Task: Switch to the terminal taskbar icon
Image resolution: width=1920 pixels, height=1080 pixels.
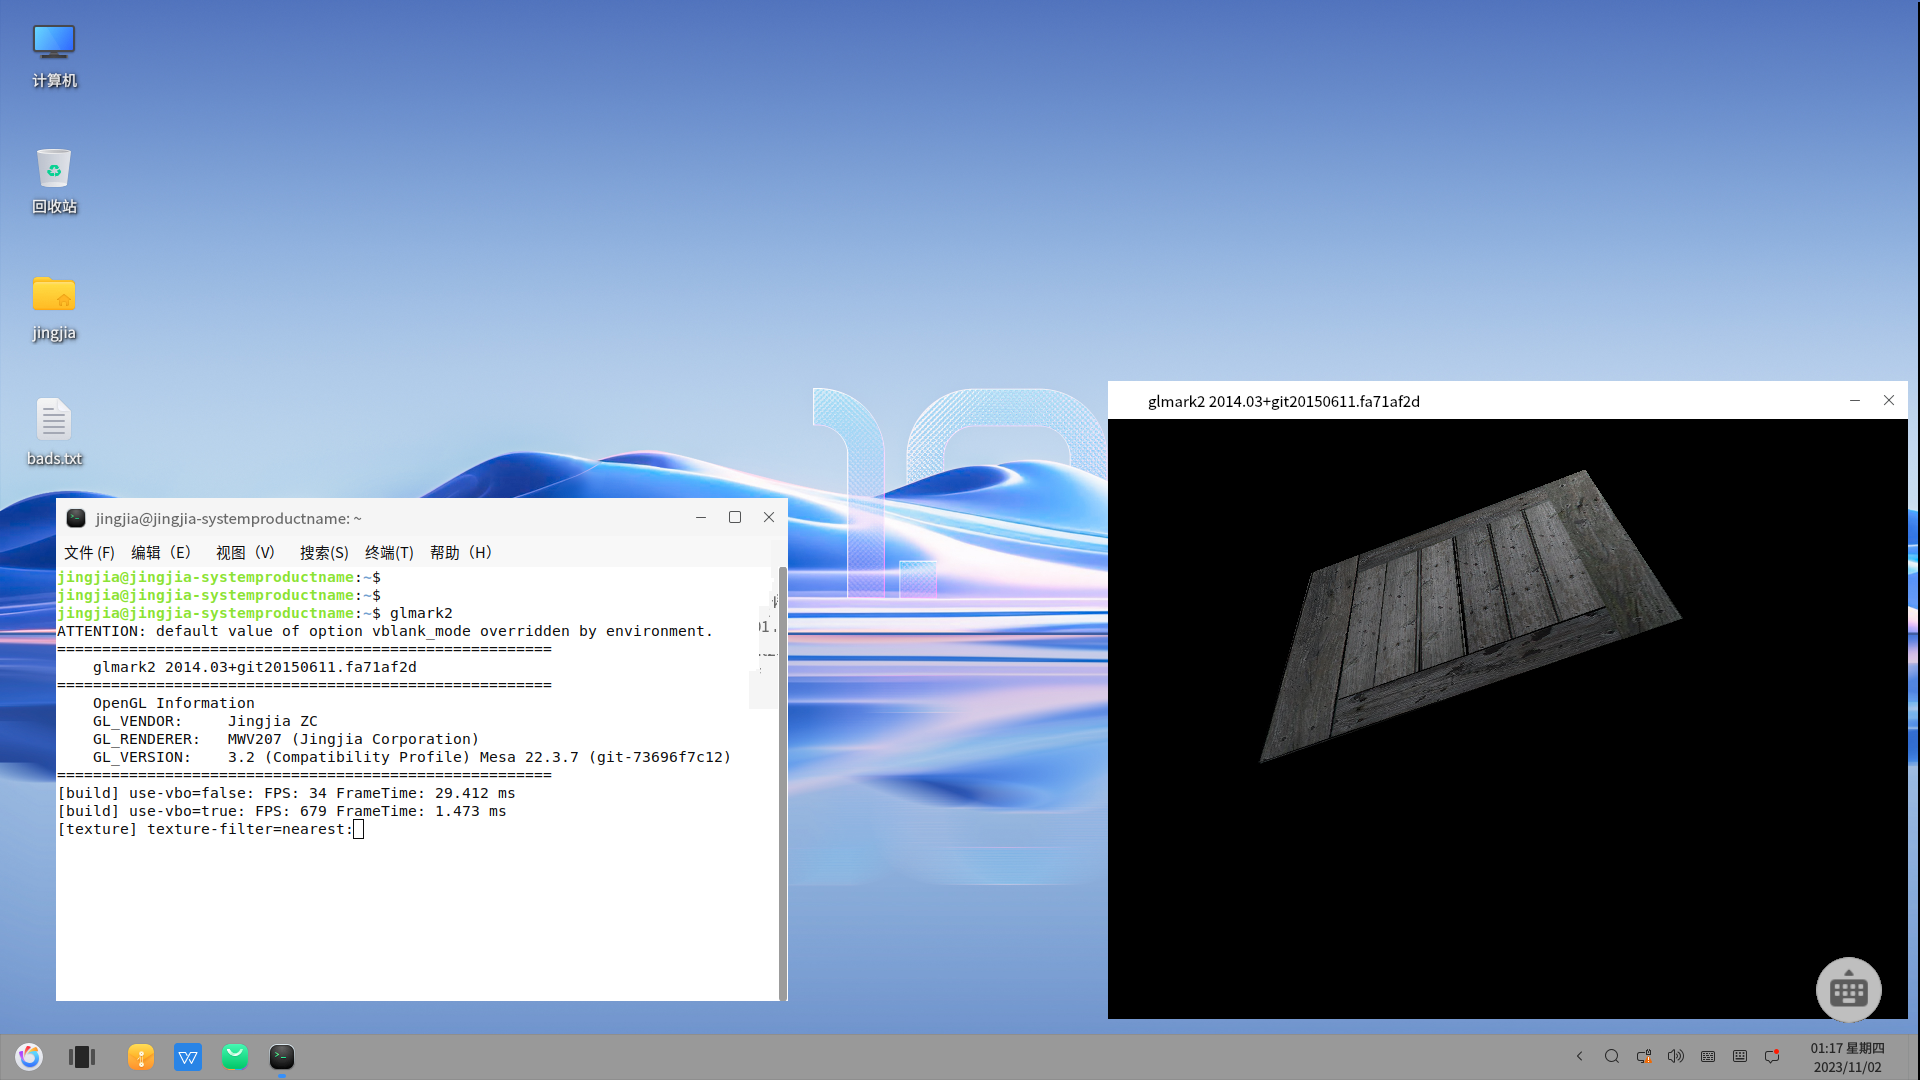Action: pyautogui.click(x=282, y=1057)
